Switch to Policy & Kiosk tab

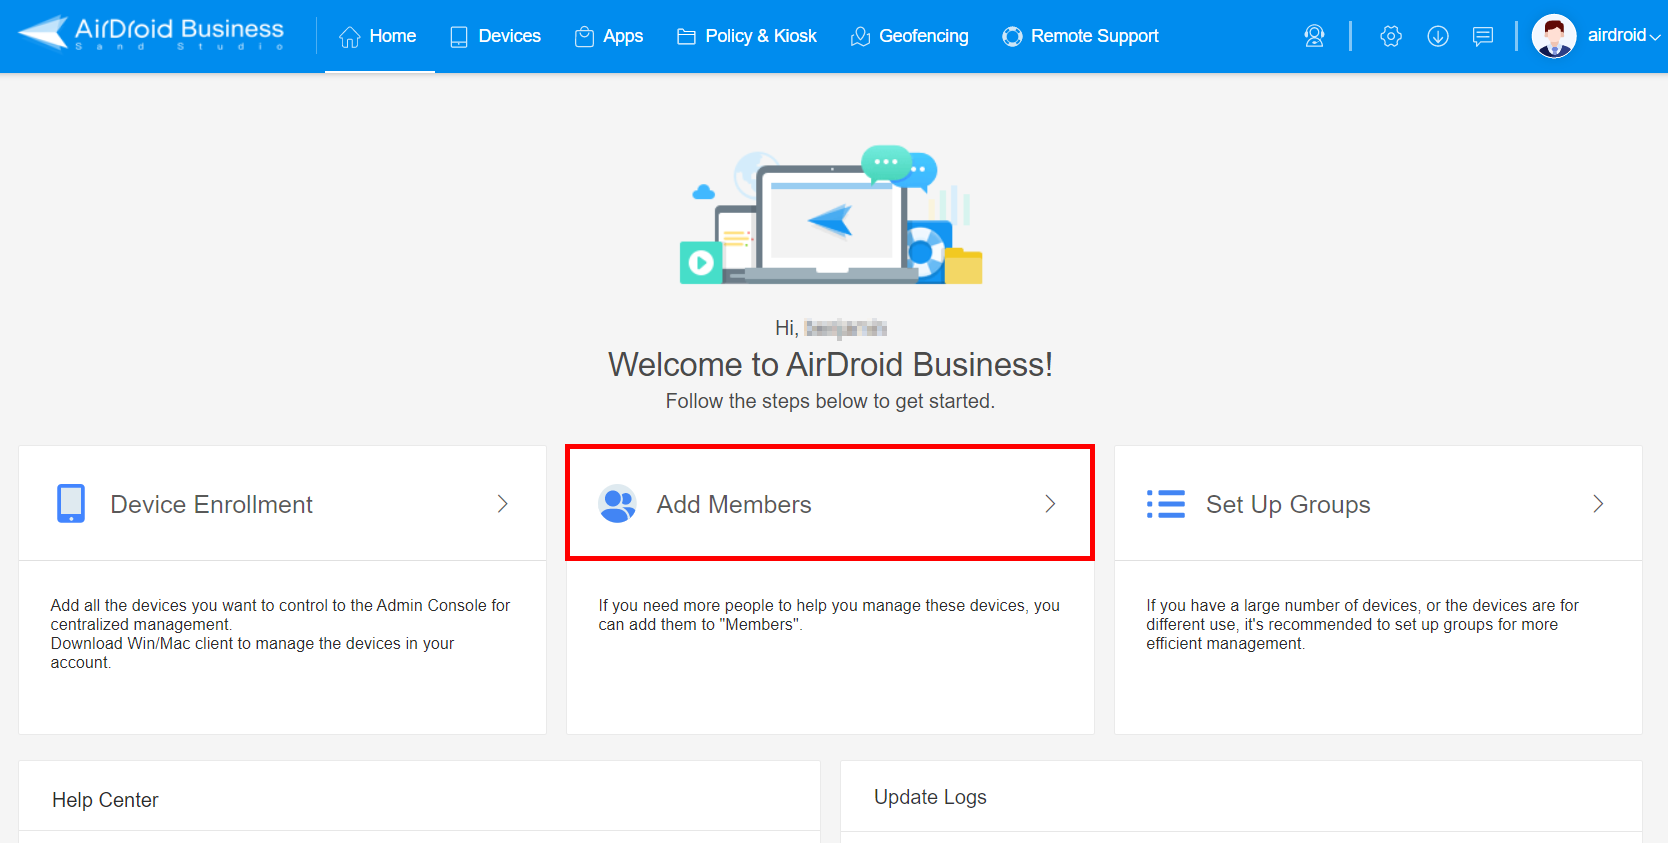pyautogui.click(x=747, y=36)
